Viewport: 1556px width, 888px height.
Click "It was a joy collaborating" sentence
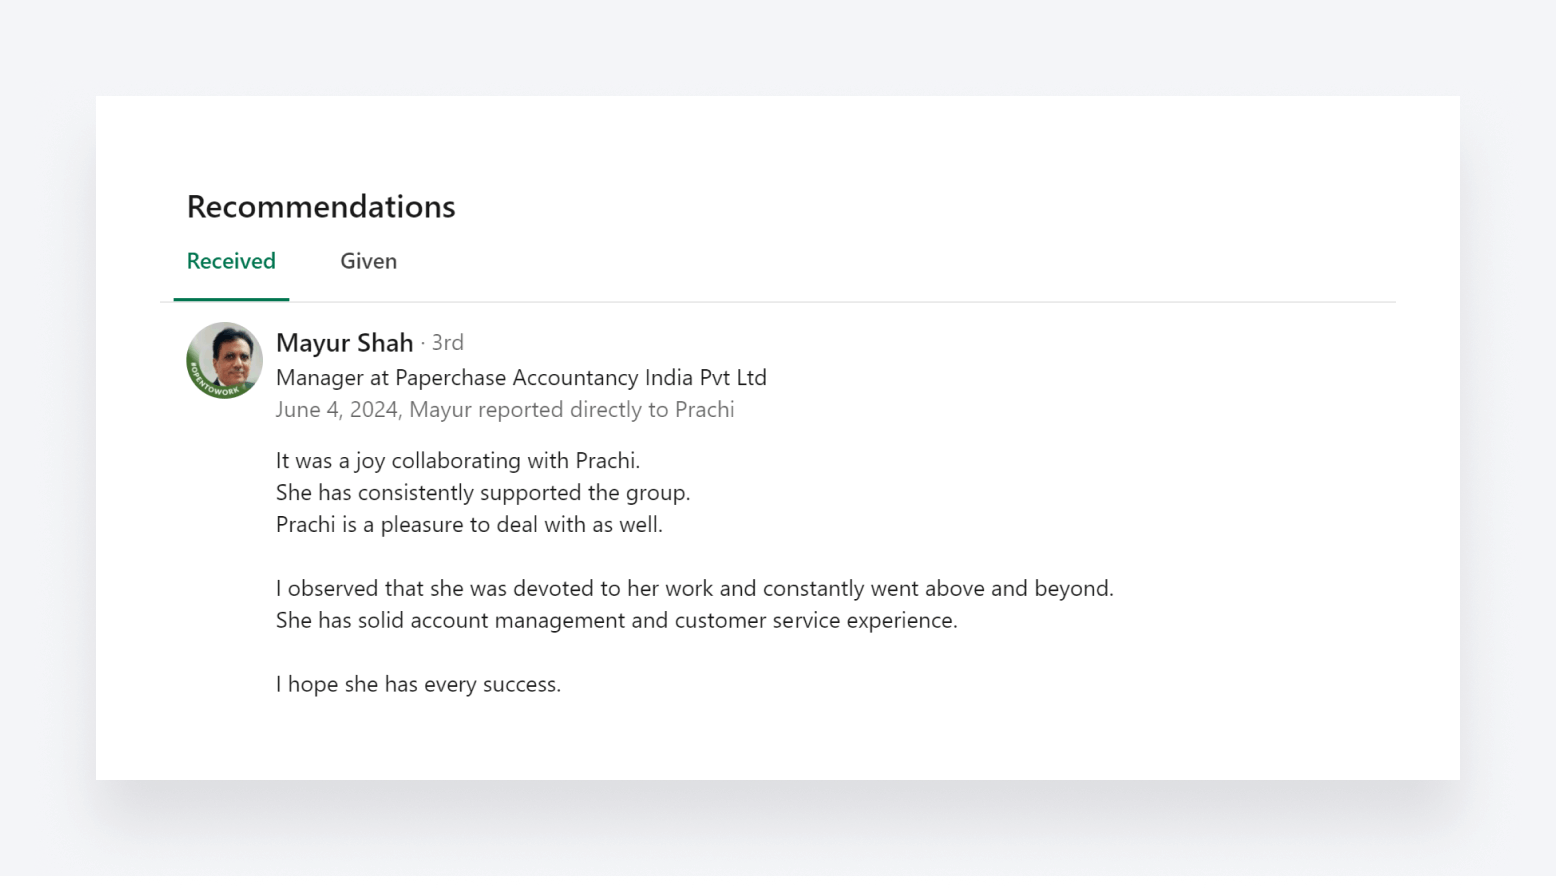[x=458, y=461]
